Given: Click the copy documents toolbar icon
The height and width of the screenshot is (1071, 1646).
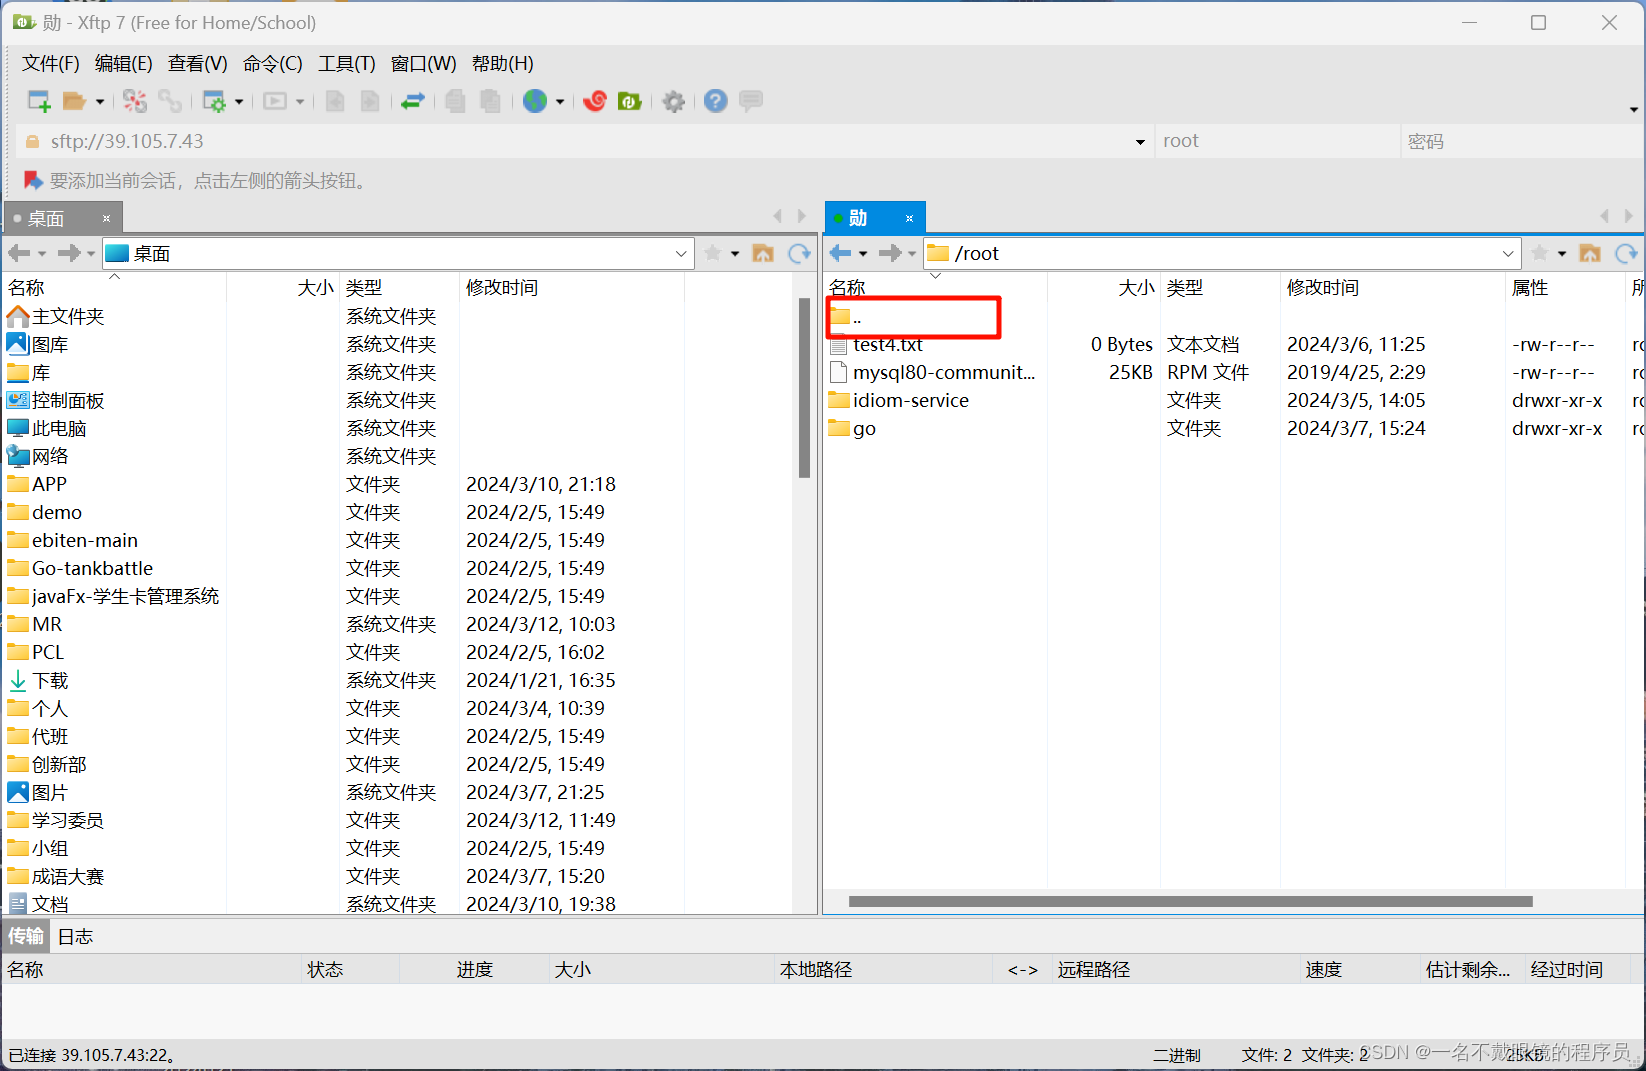Looking at the screenshot, I should point(455,100).
